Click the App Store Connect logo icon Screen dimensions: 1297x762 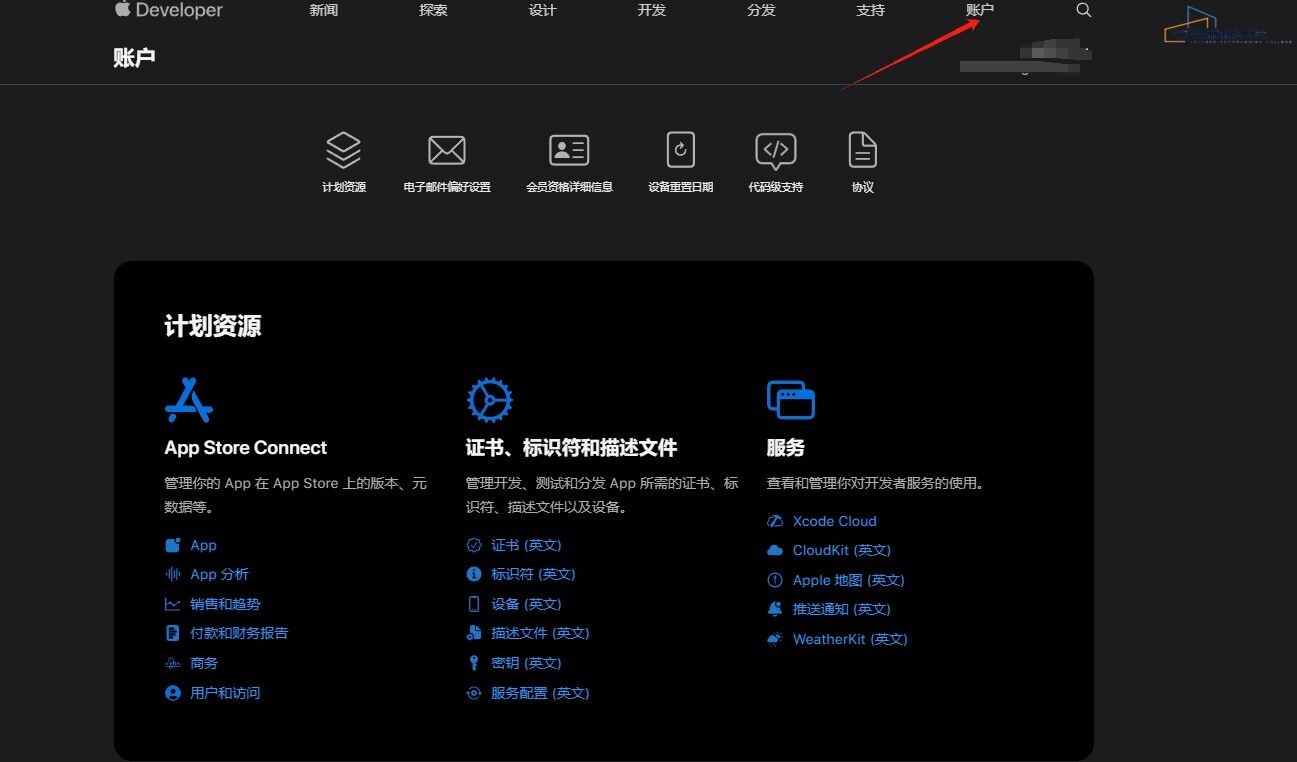click(x=189, y=400)
